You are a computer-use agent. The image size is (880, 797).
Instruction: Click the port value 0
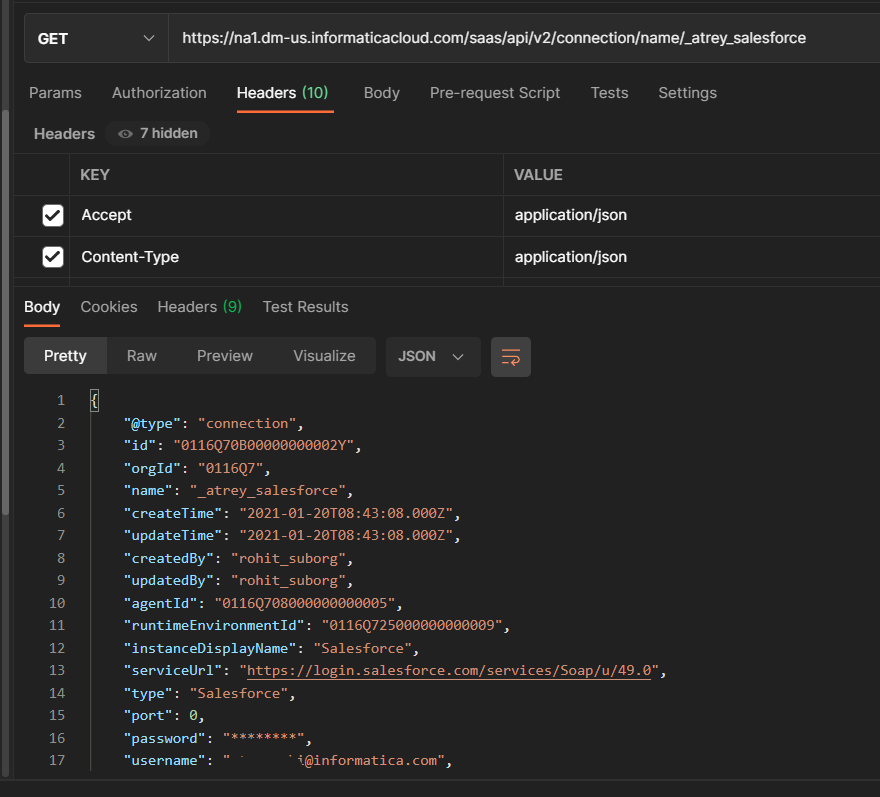193,716
